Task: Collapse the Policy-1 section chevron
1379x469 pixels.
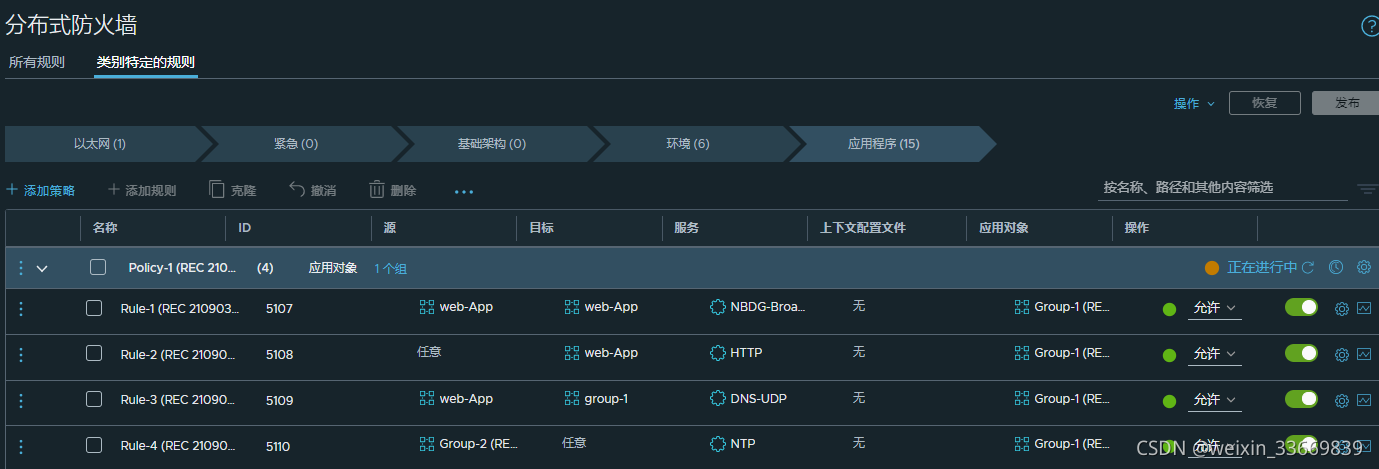Action: click(x=42, y=268)
